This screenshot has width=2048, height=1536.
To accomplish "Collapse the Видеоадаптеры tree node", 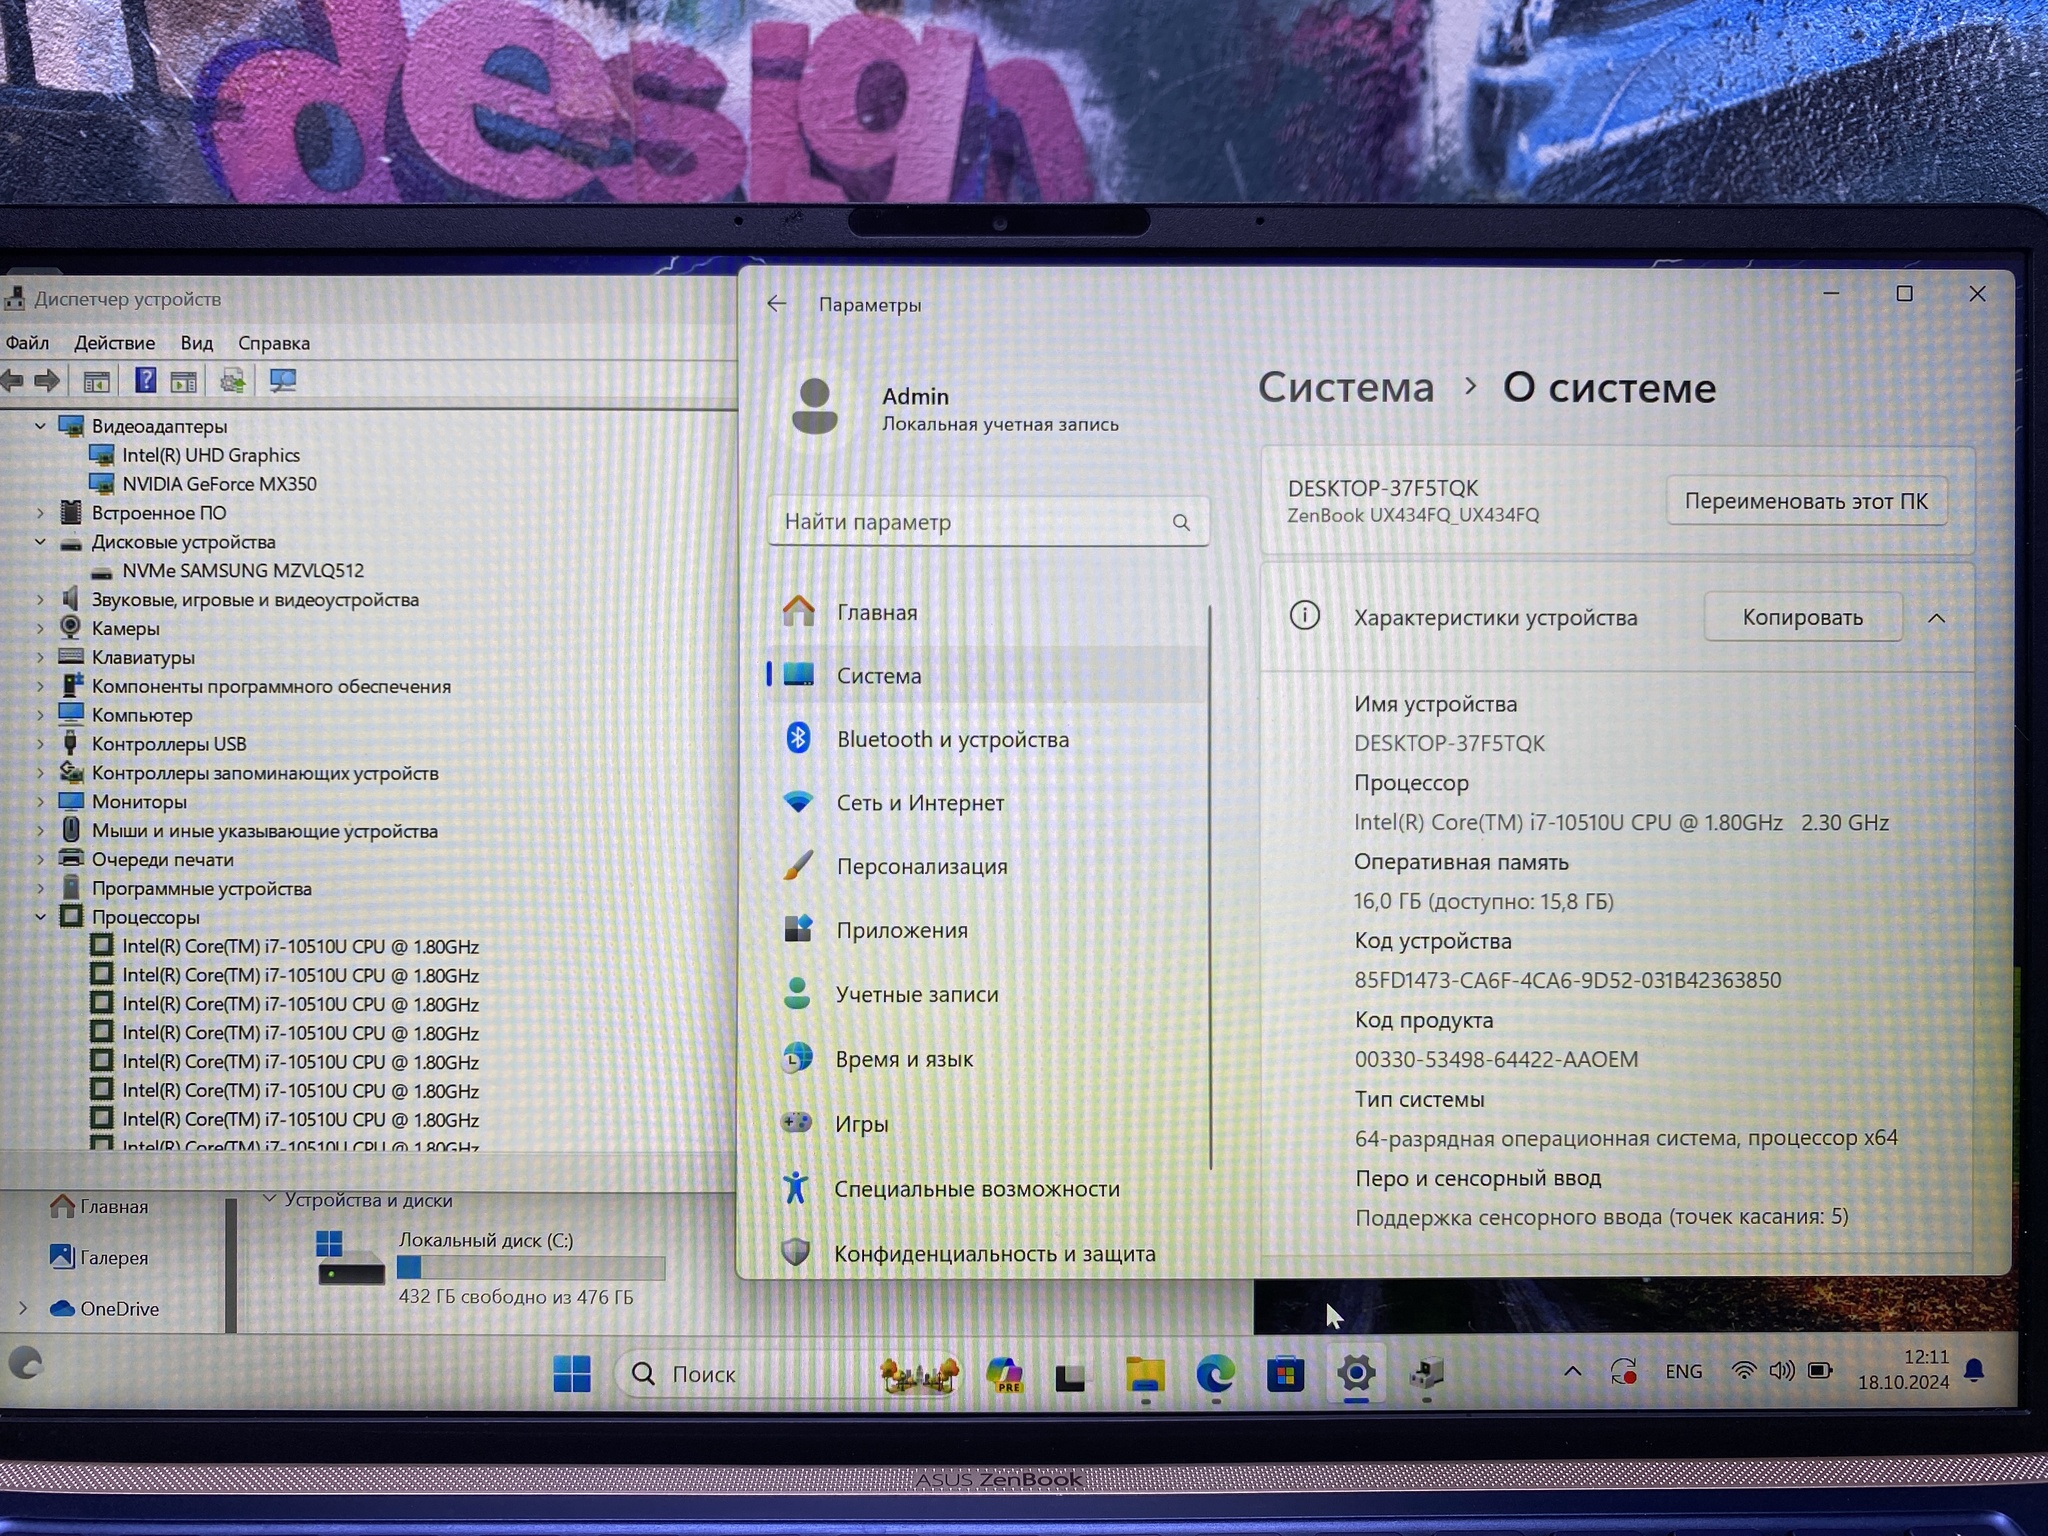I will click(x=40, y=426).
